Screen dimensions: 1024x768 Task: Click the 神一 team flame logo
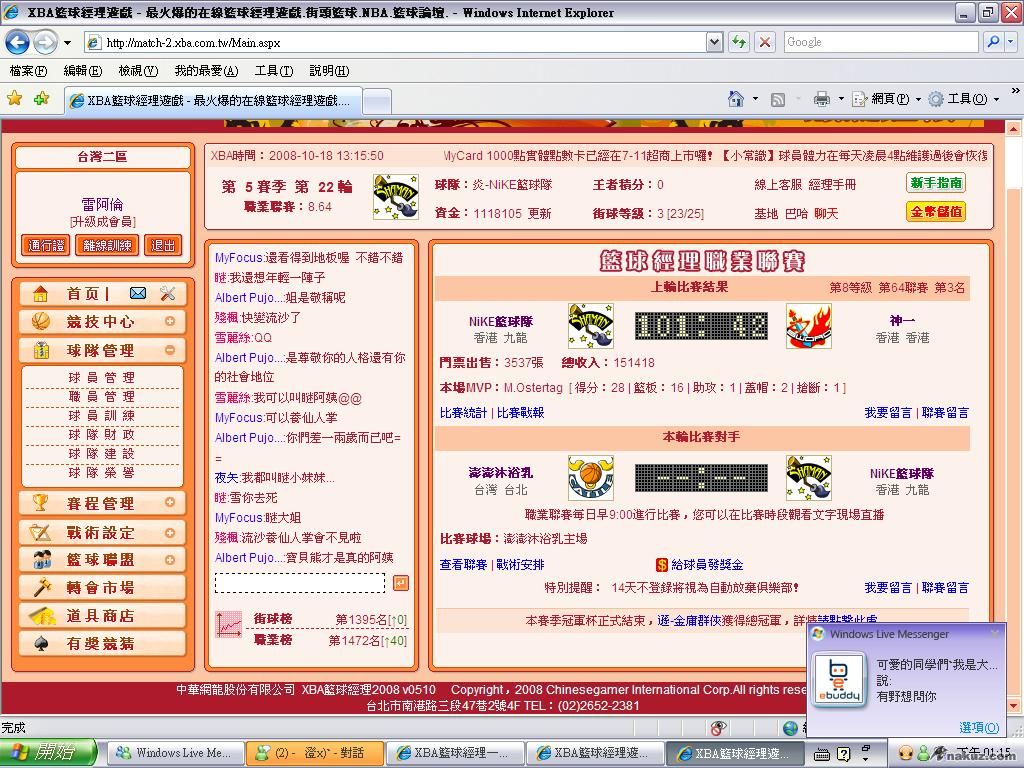pyautogui.click(x=808, y=326)
